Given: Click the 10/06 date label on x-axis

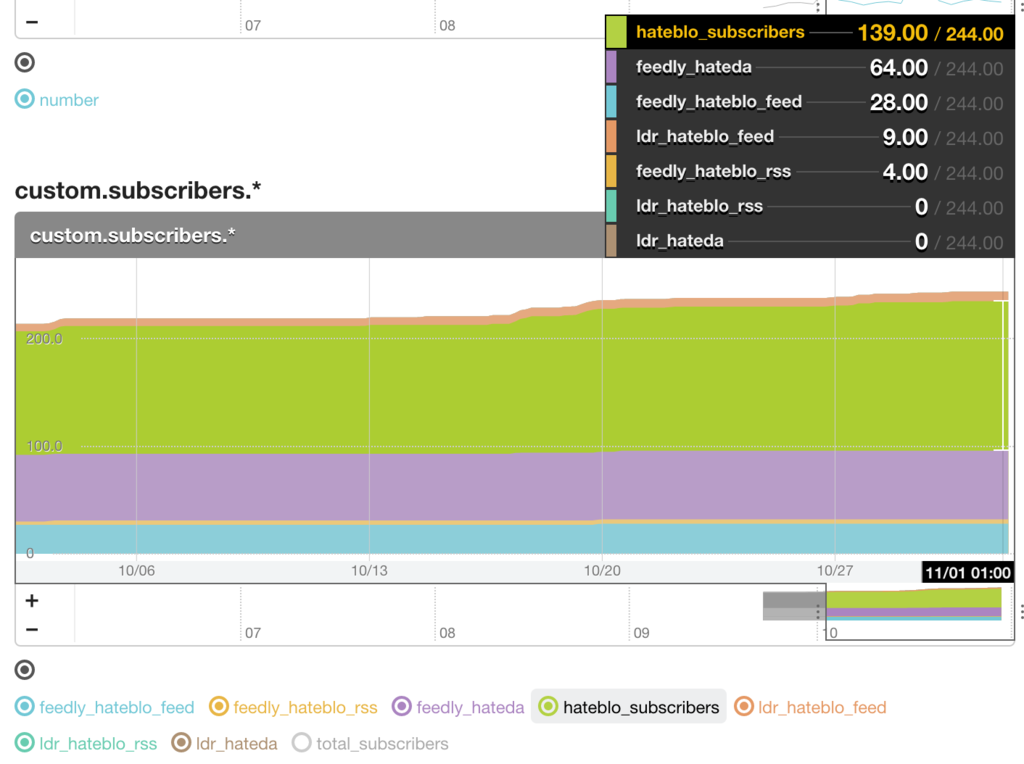Looking at the screenshot, I should [x=136, y=571].
